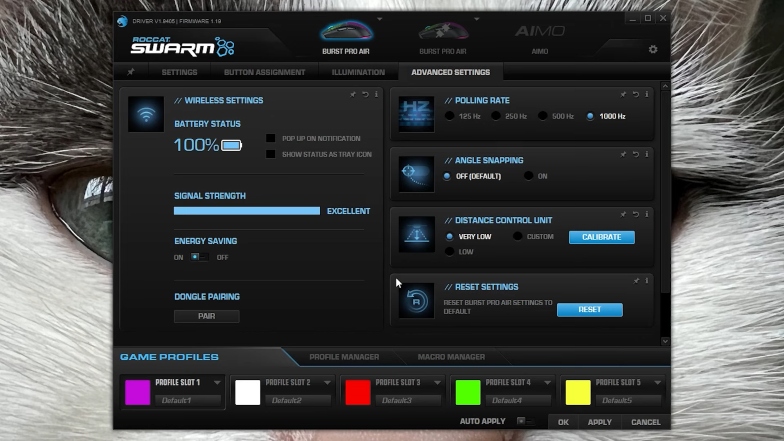This screenshot has width=784, height=441.
Task: Select the dimmed second Burst Pro Air device
Action: pos(443,31)
